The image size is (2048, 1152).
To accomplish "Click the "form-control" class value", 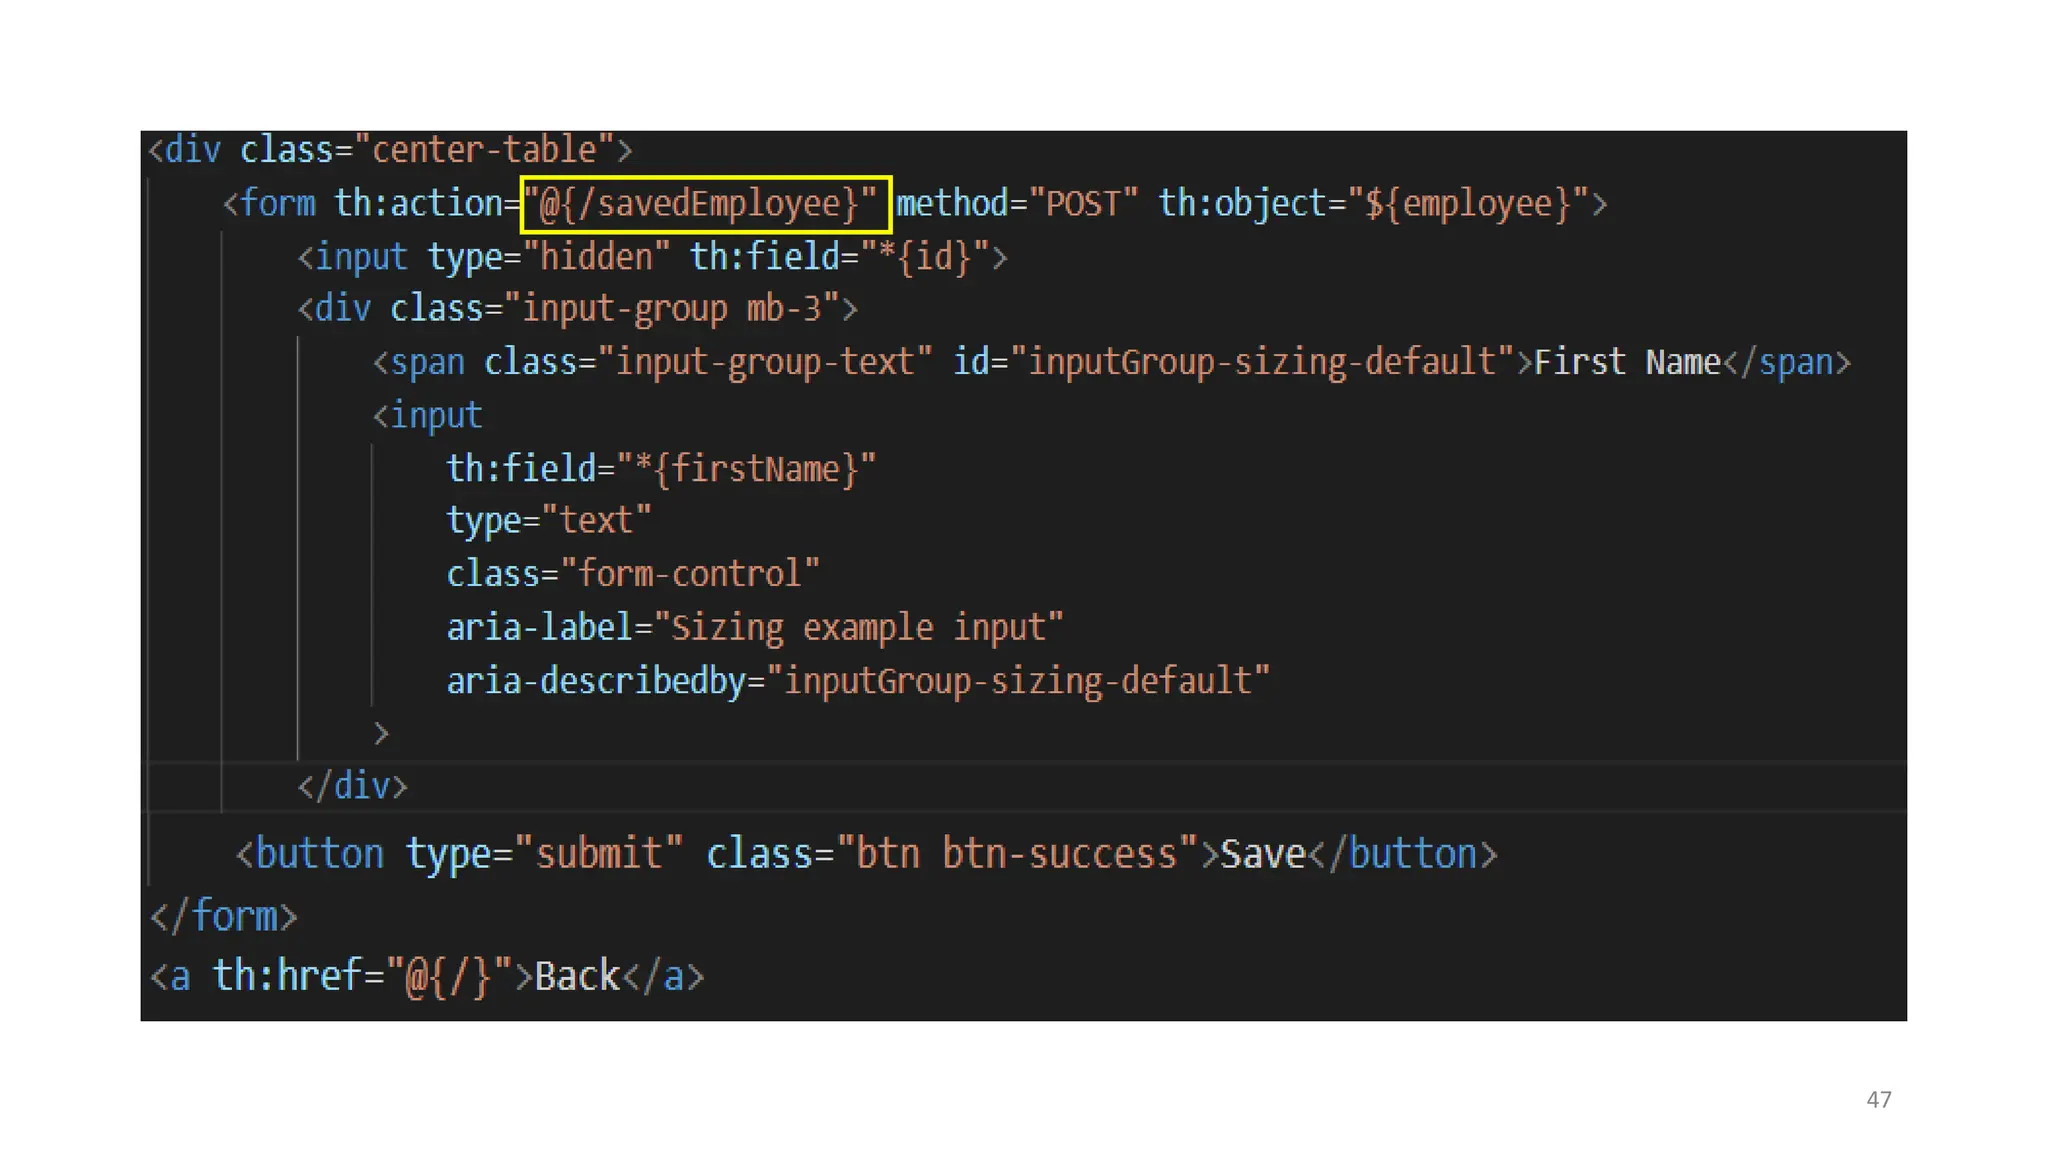I will point(690,574).
